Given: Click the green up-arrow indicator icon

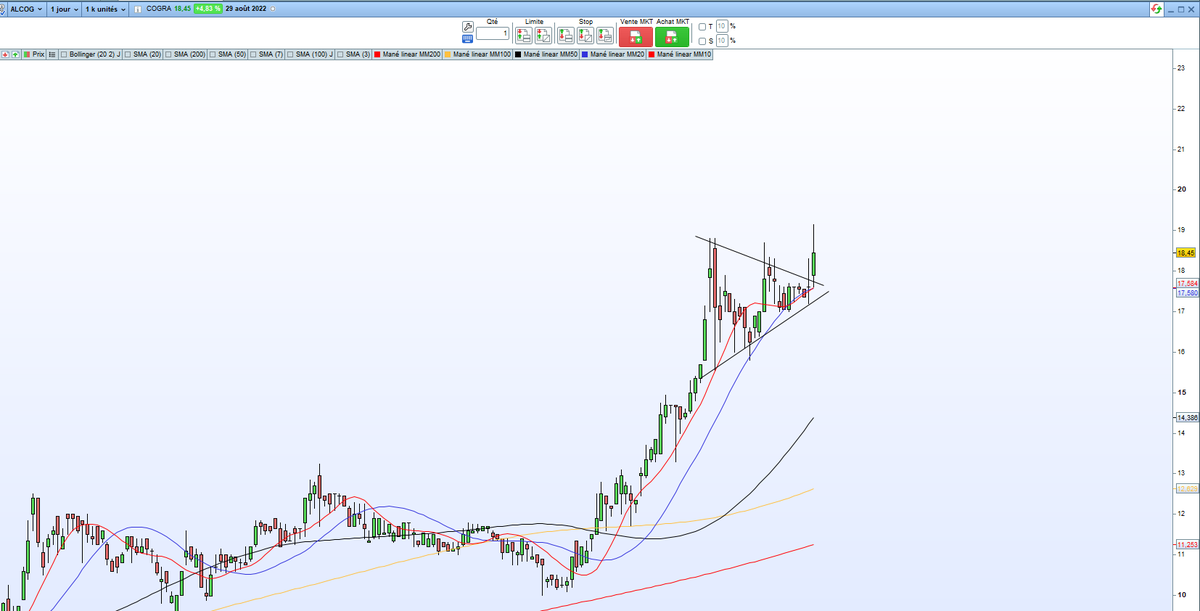Looking at the screenshot, I should pyautogui.click(x=17, y=54).
